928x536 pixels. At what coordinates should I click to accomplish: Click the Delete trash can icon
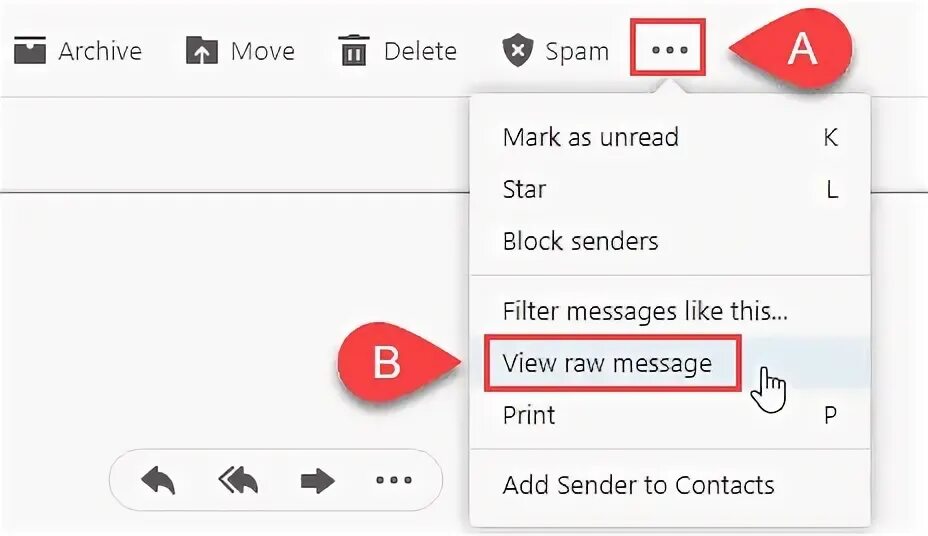[x=354, y=50]
